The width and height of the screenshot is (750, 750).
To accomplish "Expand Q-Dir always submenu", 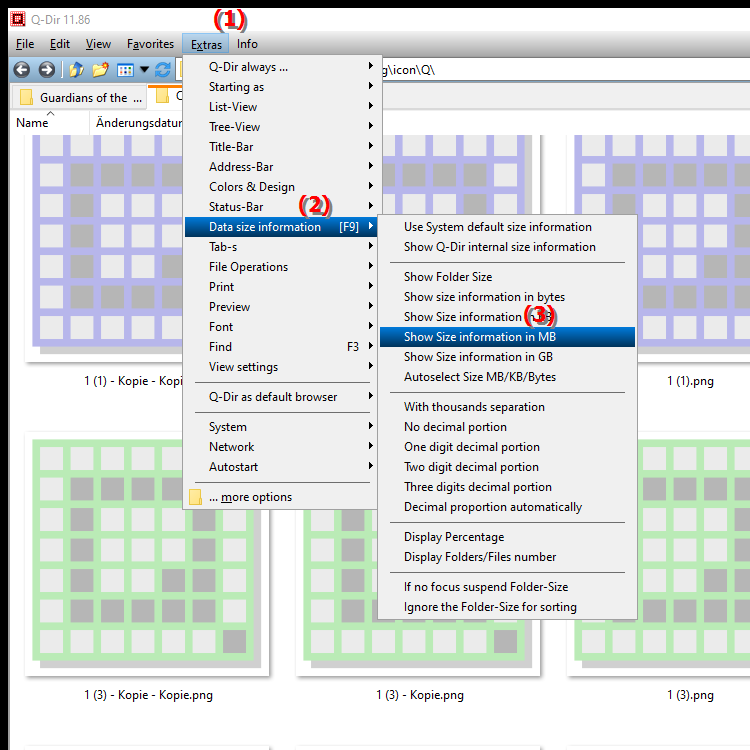I will [x=281, y=67].
